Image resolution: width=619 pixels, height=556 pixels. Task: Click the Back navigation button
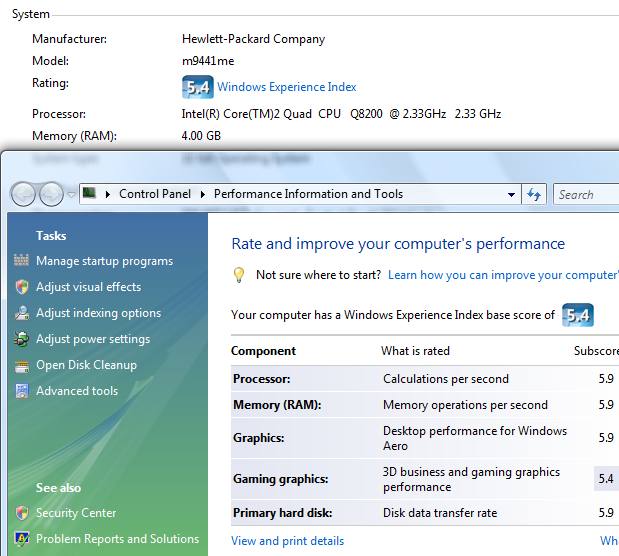click(x=23, y=194)
